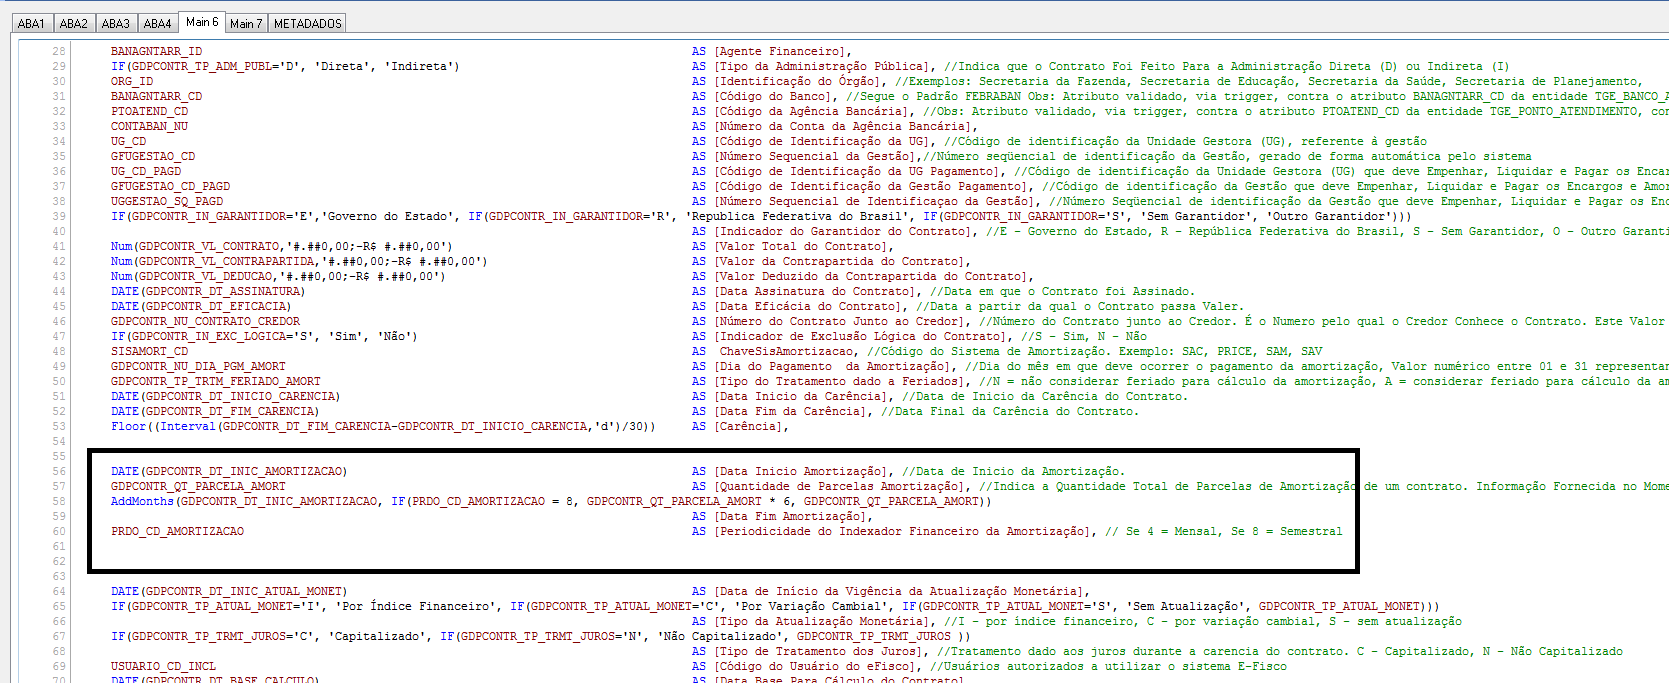Switch to the Main 7 tab
Image resolution: width=1669 pixels, height=683 pixels.
[246, 23]
